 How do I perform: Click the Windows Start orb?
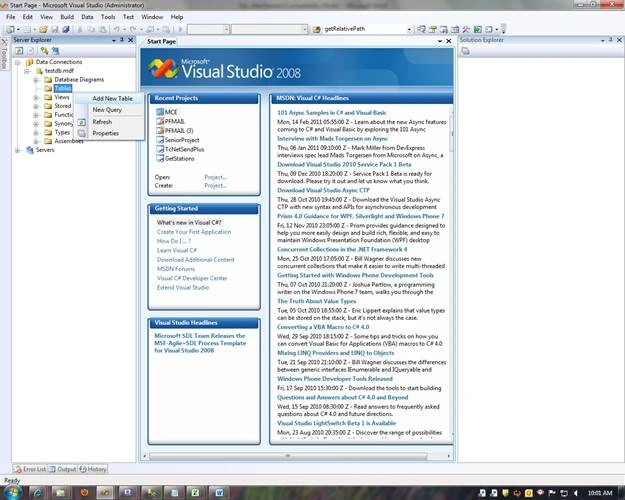pyautogui.click(x=12, y=492)
